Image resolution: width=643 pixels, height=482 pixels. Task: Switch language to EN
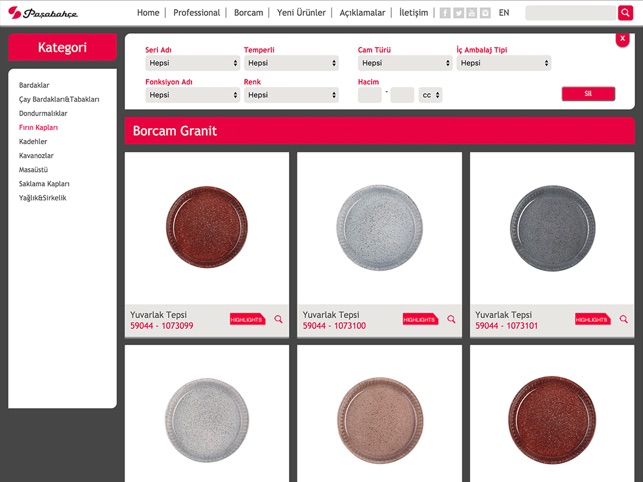pyautogui.click(x=504, y=13)
